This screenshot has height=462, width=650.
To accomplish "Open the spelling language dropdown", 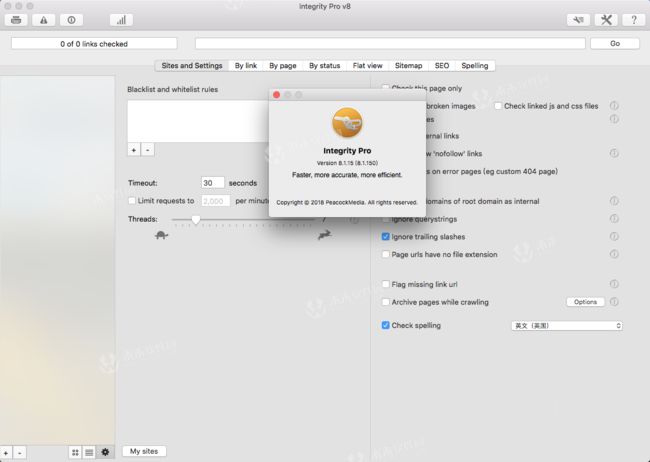I will (x=567, y=326).
